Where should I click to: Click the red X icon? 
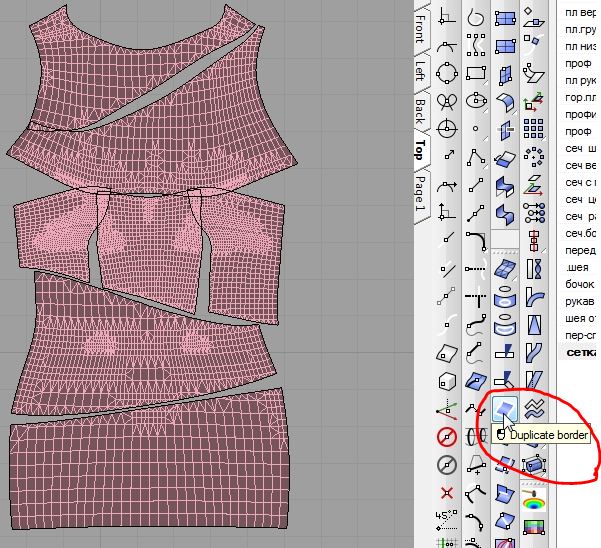[x=446, y=492]
